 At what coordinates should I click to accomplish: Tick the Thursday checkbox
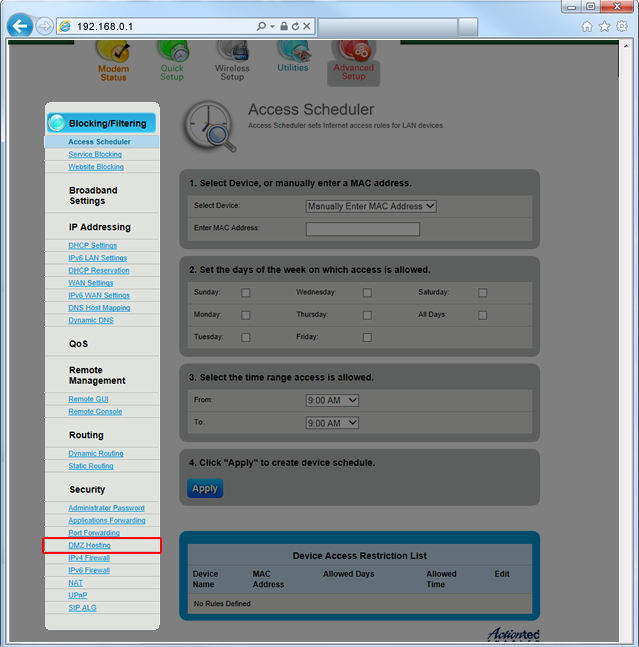click(x=367, y=315)
